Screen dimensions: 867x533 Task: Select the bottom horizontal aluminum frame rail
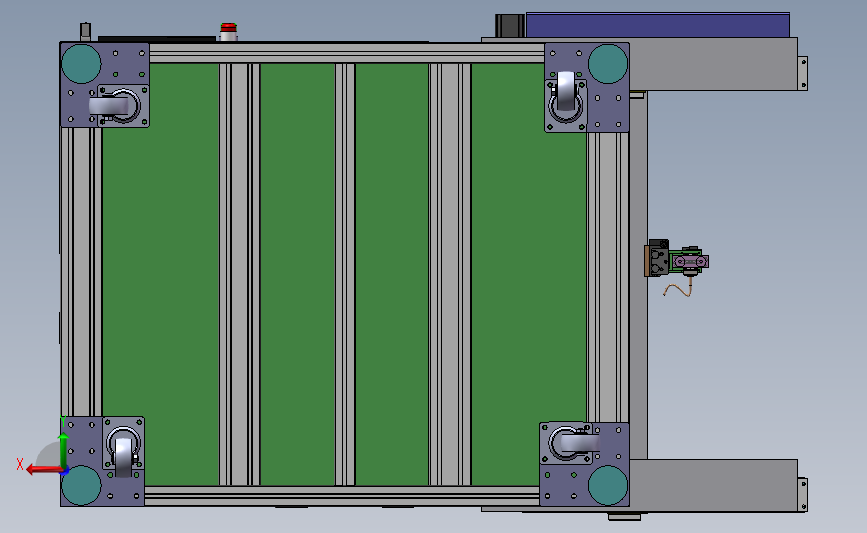[x=342, y=495]
